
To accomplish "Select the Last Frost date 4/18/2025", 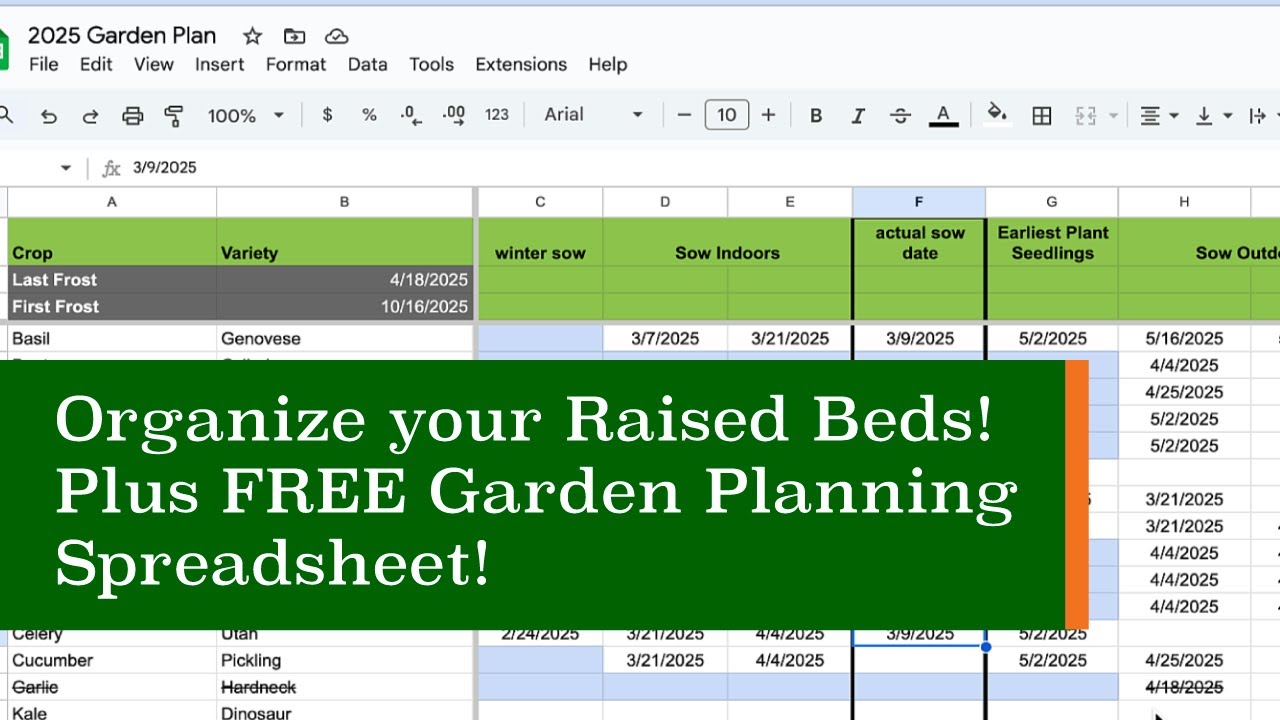I will (x=344, y=280).
